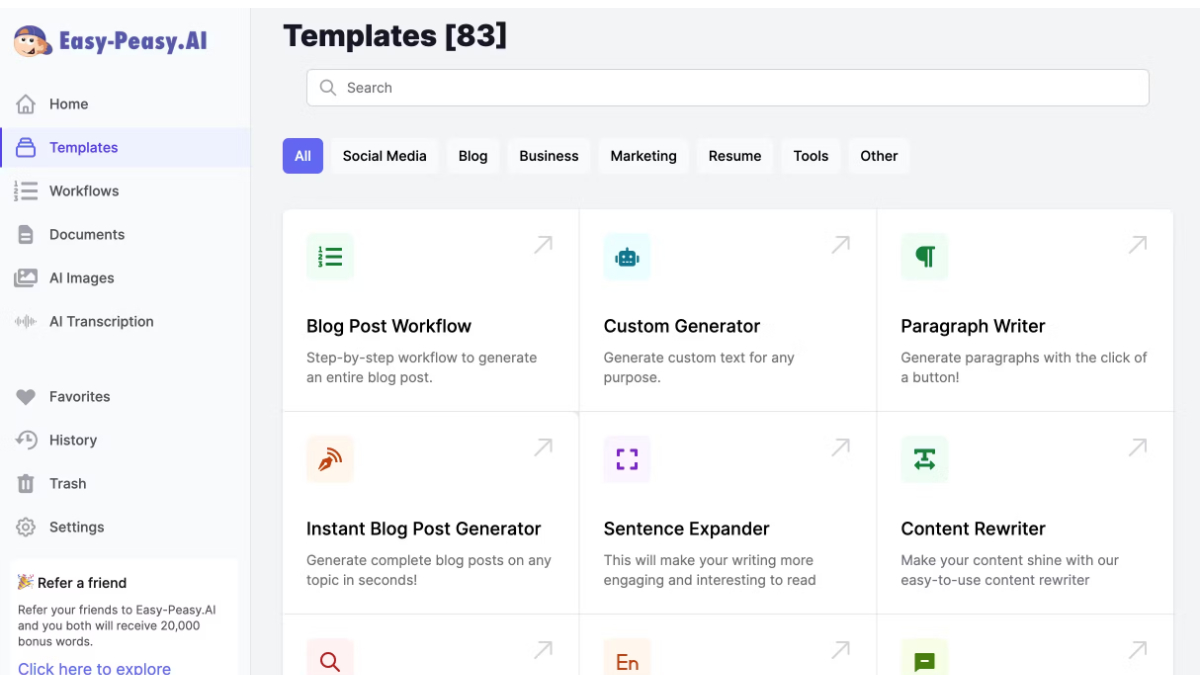Viewport: 1200px width, 675px height.
Task: Open Templates using its sidebar icon
Action: (x=26, y=147)
